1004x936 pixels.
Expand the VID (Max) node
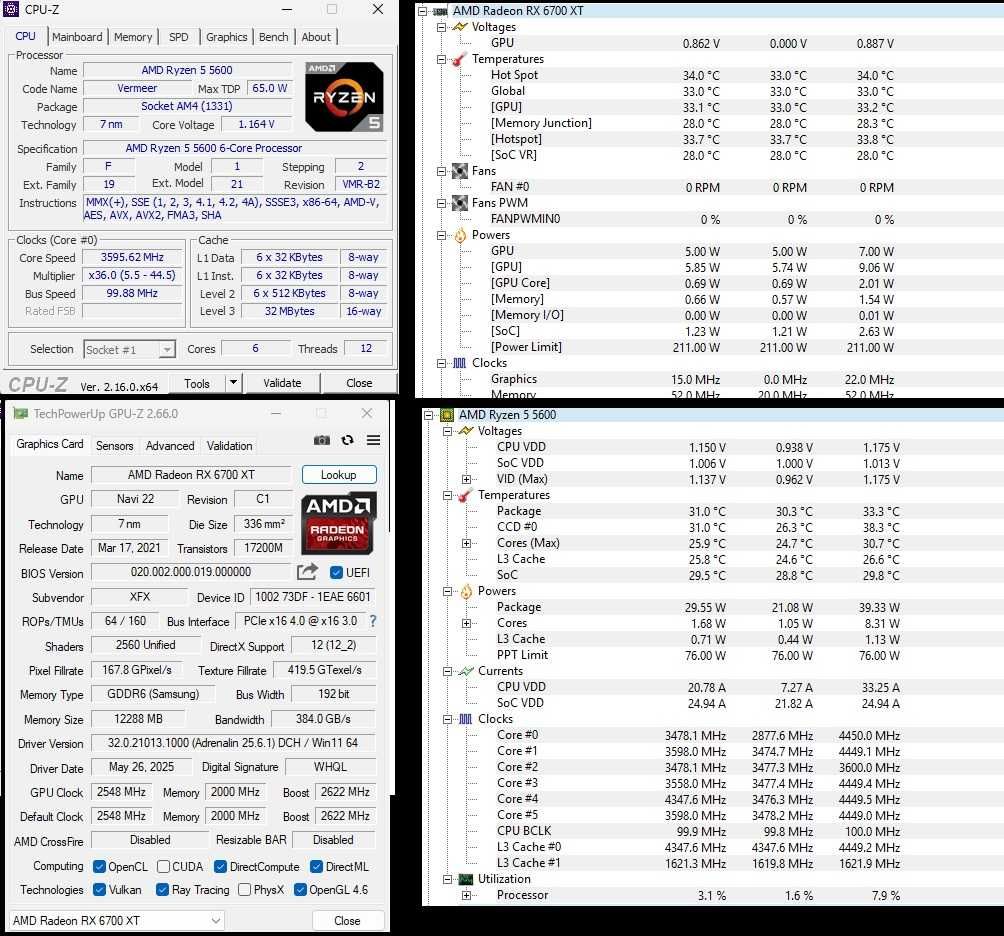pyautogui.click(x=466, y=480)
